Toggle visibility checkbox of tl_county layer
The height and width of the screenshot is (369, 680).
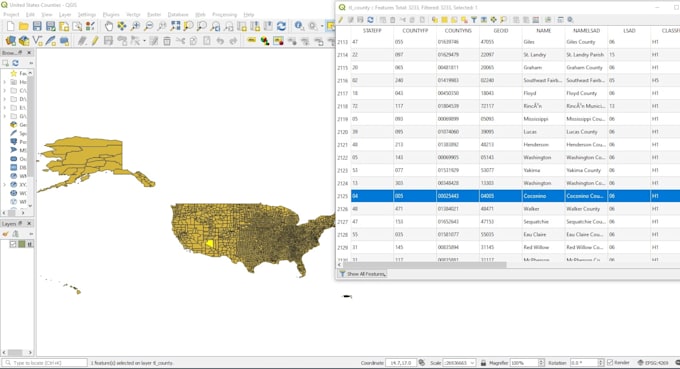tap(13, 244)
